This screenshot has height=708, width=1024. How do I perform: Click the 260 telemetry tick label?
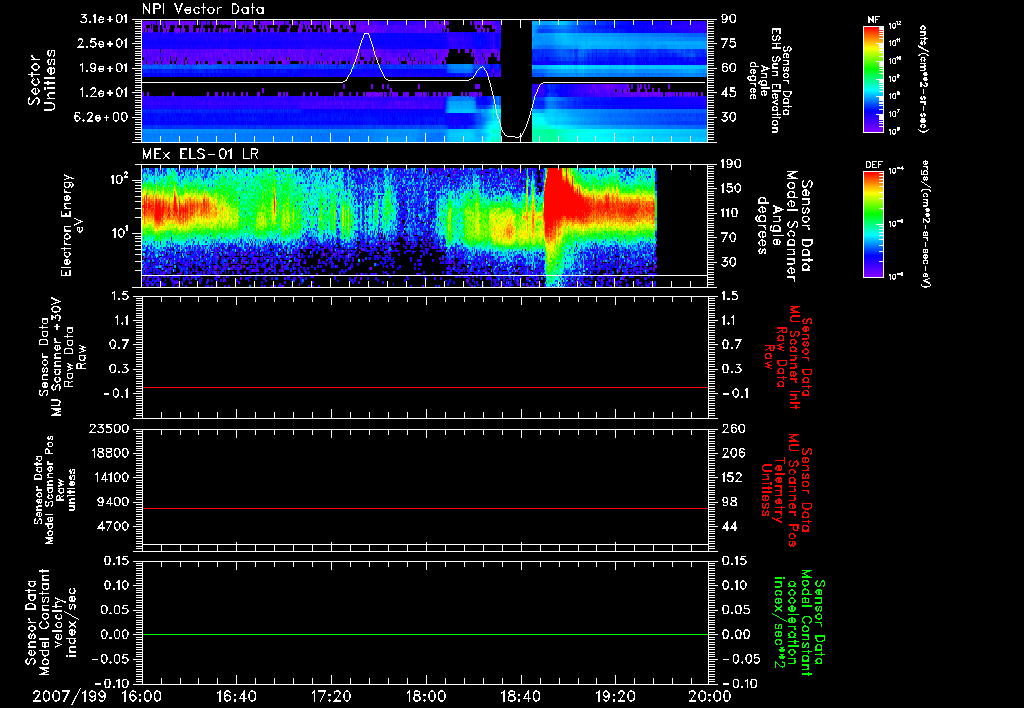pos(732,429)
